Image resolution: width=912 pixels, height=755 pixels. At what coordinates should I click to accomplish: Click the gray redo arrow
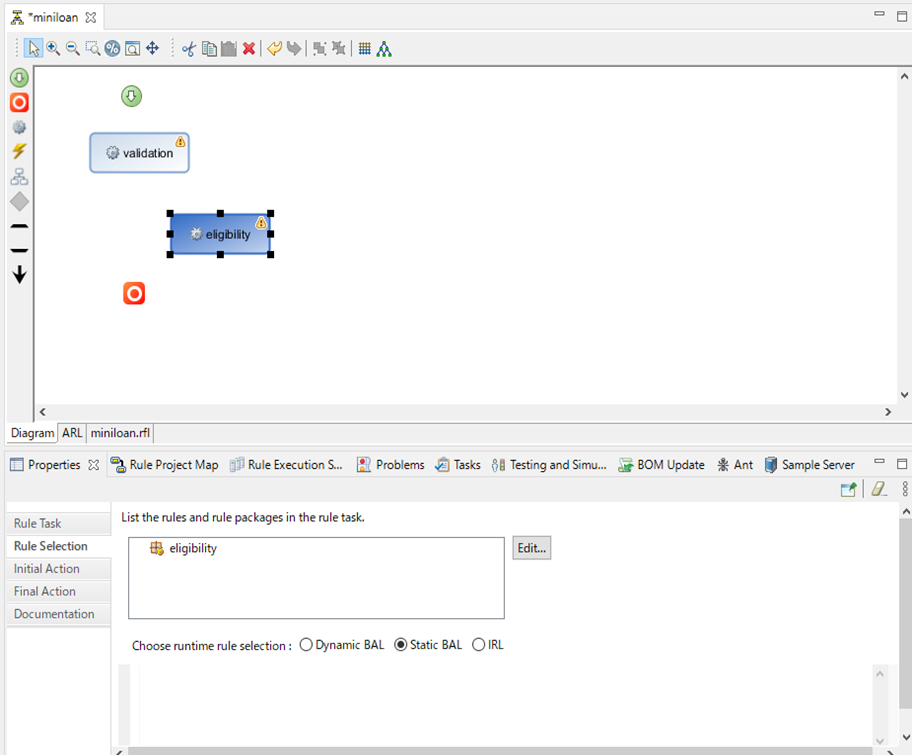pos(294,49)
